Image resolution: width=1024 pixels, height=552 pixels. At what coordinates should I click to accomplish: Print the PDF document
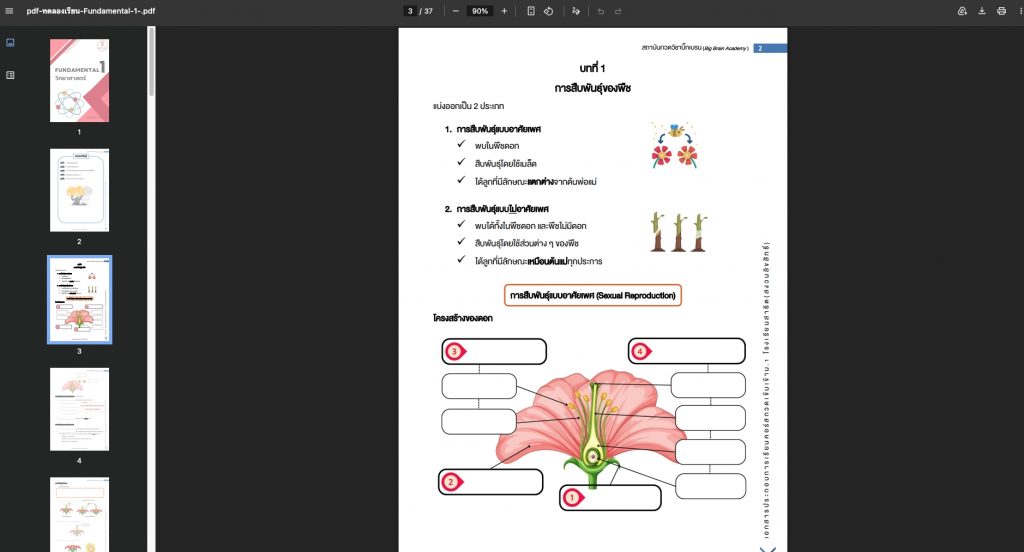1001,11
